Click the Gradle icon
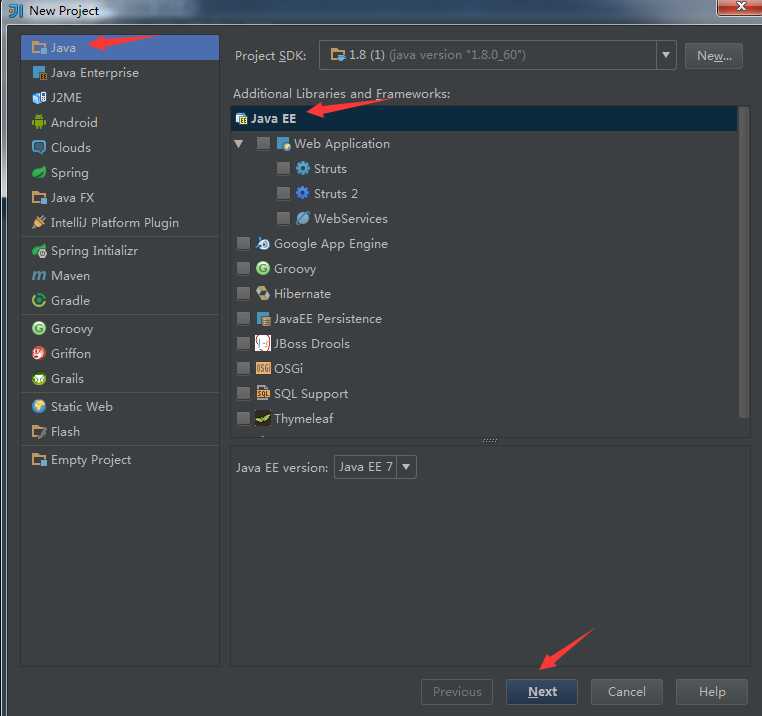Image resolution: width=762 pixels, height=716 pixels. [39, 300]
